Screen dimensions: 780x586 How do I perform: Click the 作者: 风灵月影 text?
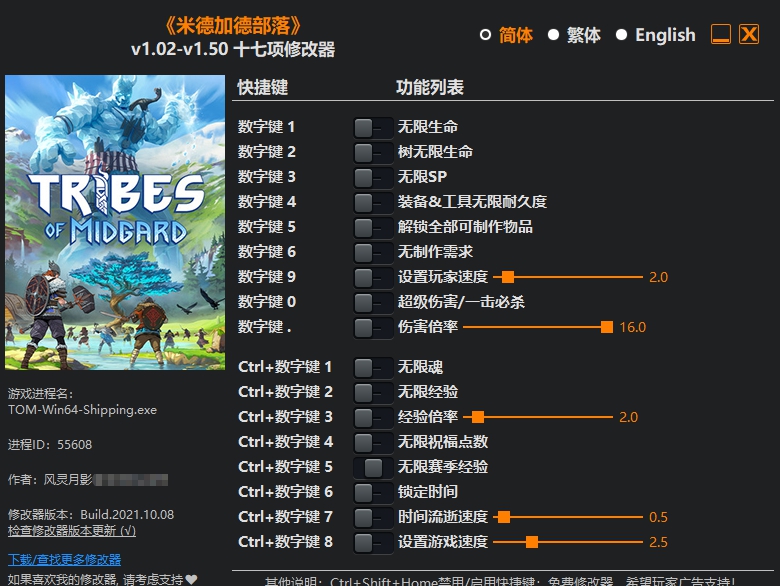point(50,480)
